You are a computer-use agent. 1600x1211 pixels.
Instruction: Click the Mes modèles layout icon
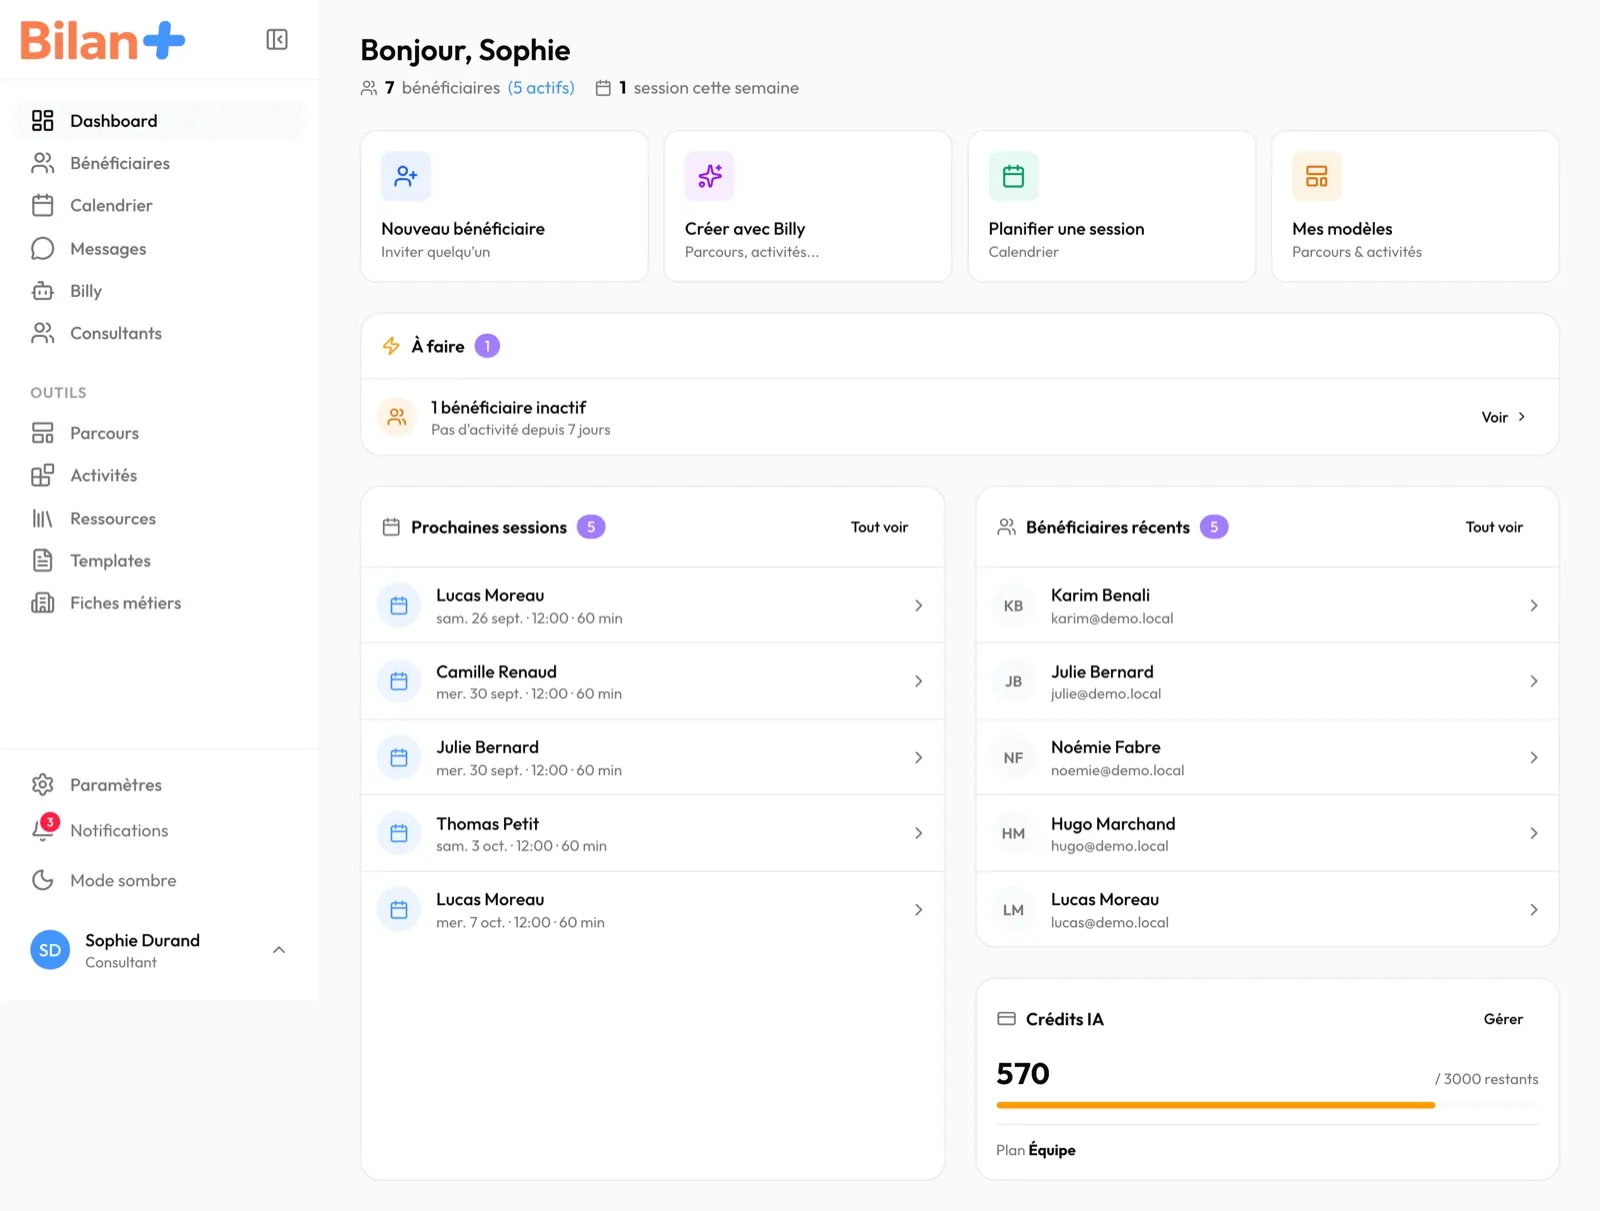point(1317,176)
